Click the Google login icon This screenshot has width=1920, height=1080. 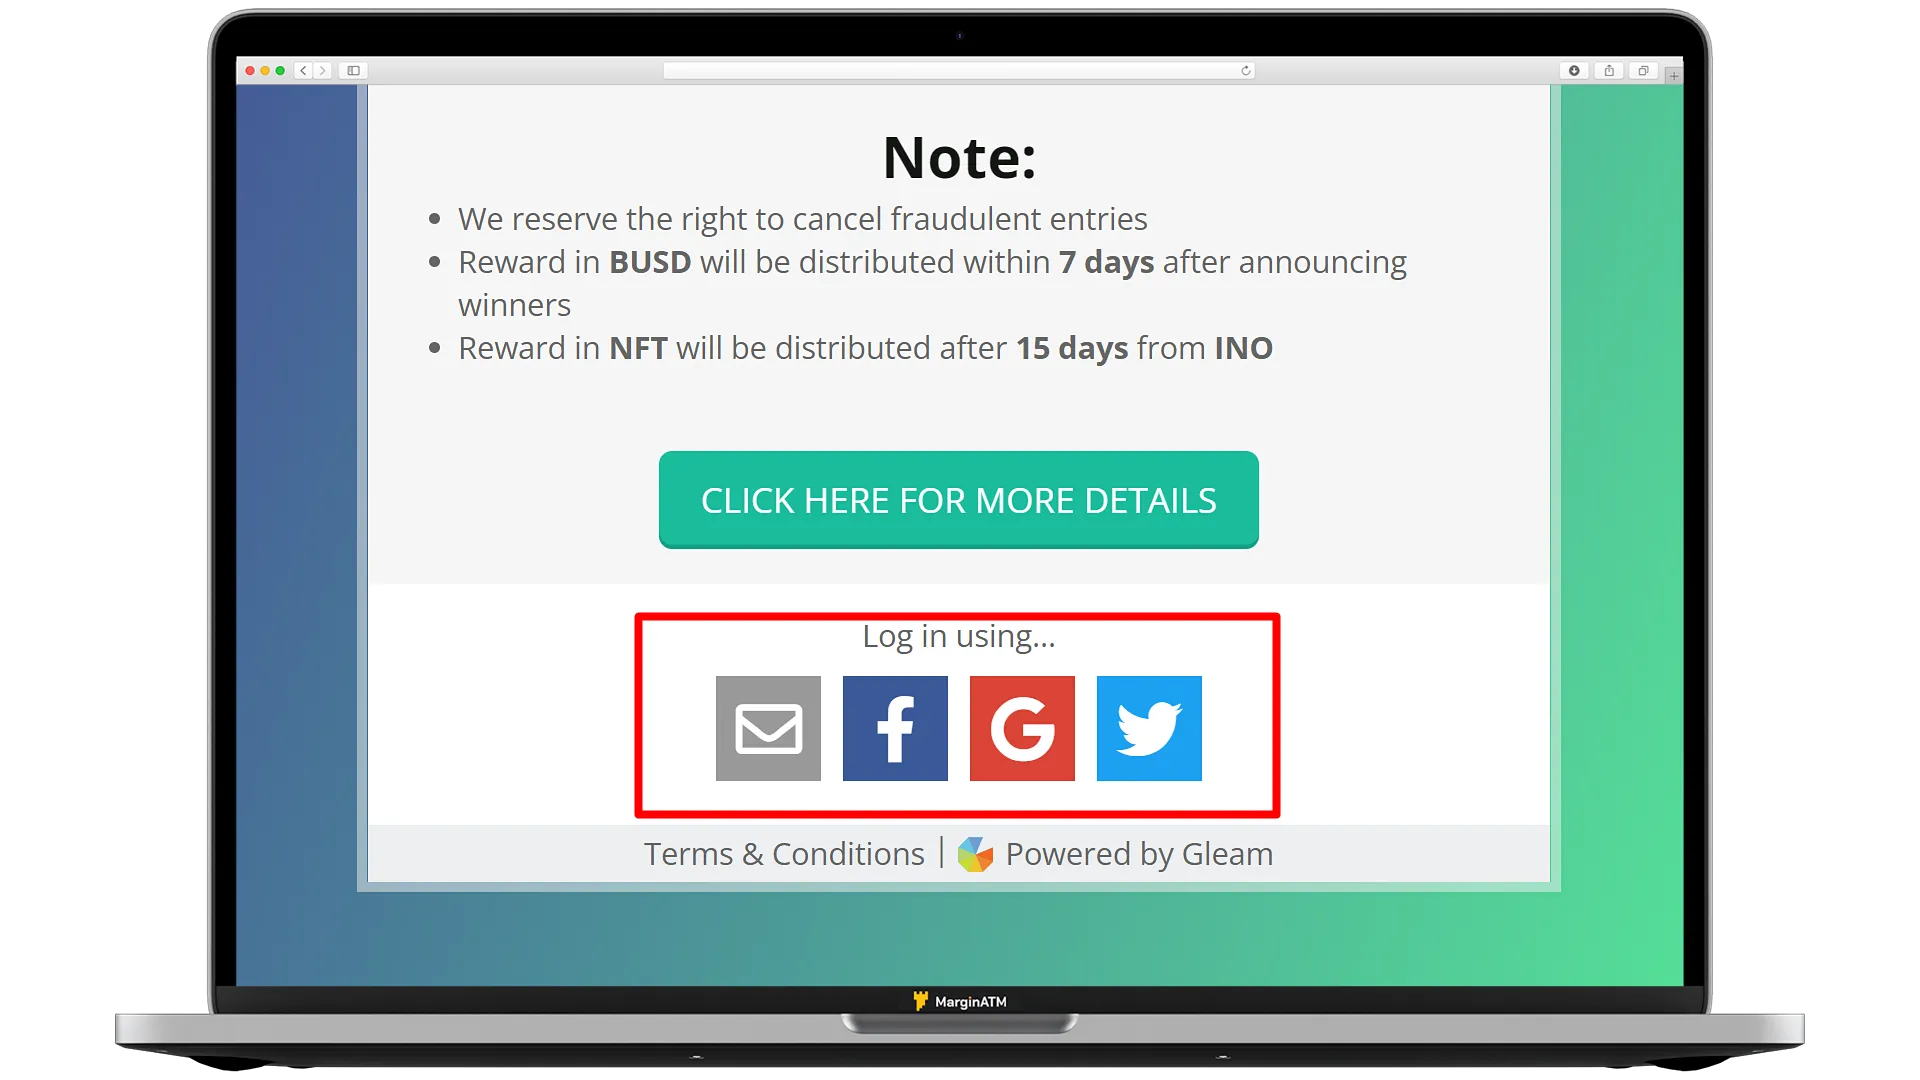tap(1022, 727)
